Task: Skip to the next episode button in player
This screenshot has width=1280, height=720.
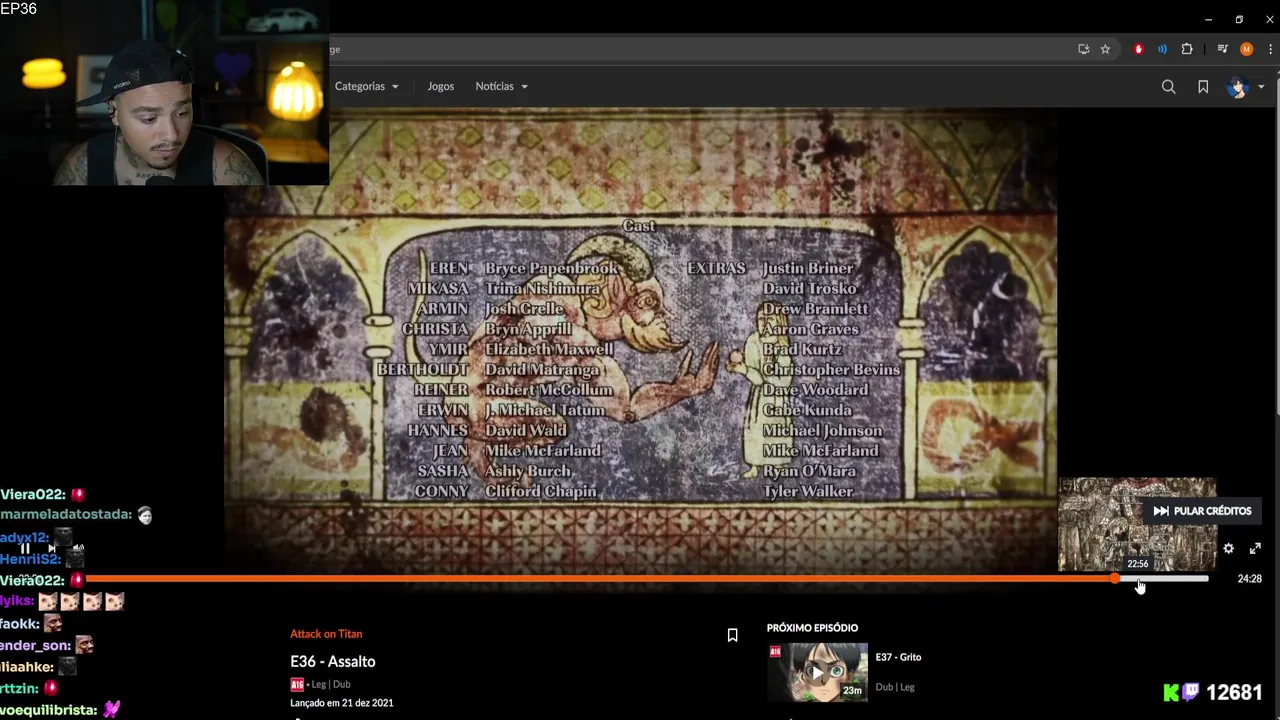Action: click(x=52, y=548)
